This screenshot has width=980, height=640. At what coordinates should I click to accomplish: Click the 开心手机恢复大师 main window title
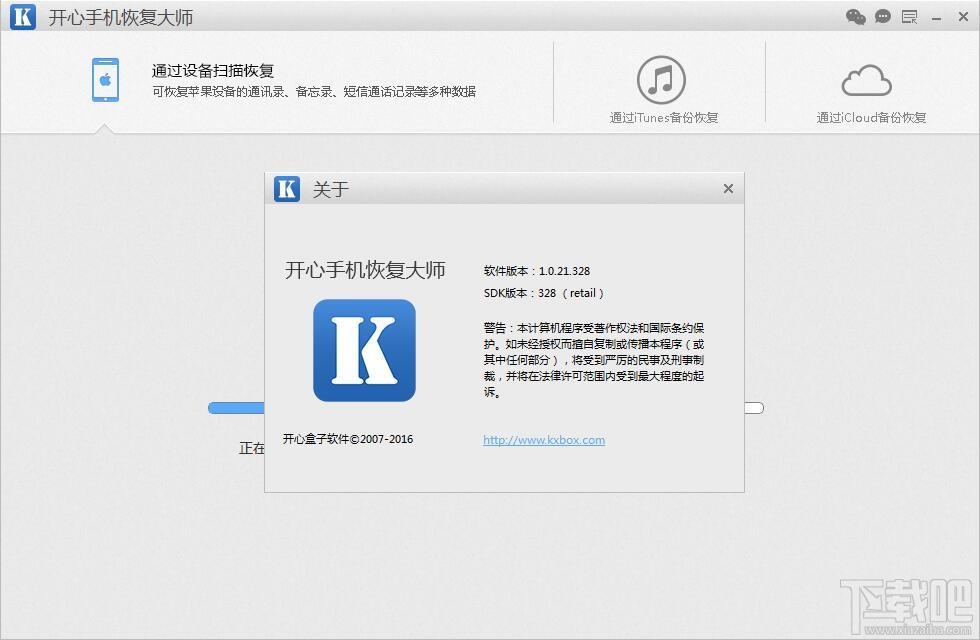point(121,18)
